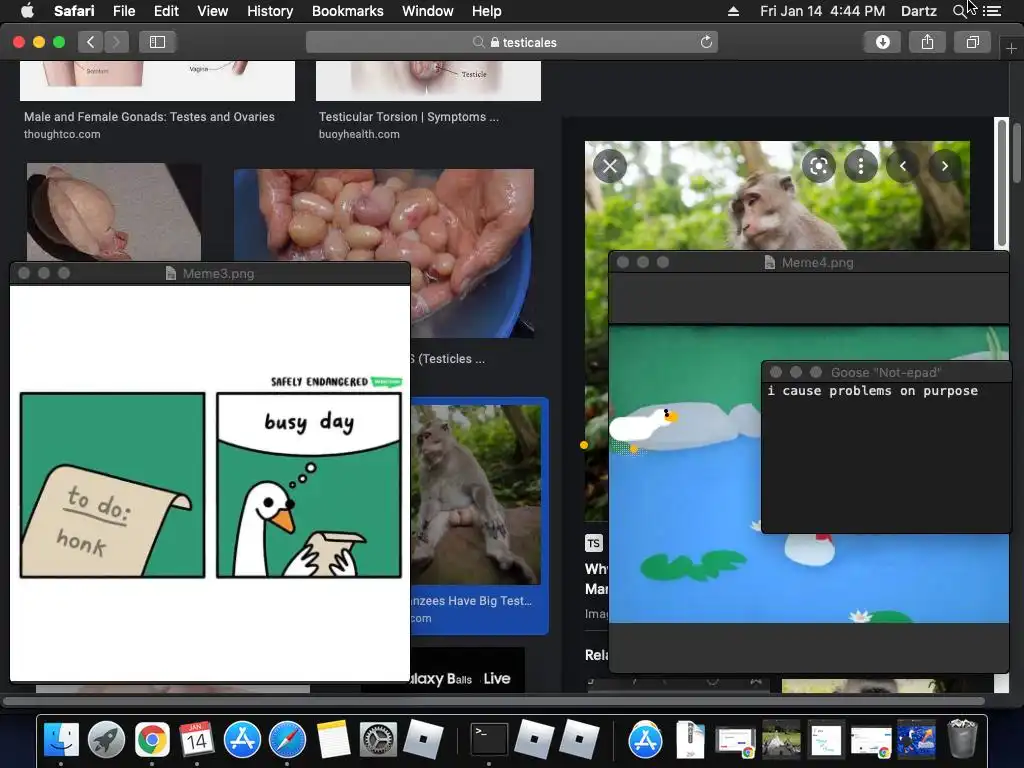The width and height of the screenshot is (1024, 768).
Task: Open System Preferences gear in Dock
Action: point(378,740)
